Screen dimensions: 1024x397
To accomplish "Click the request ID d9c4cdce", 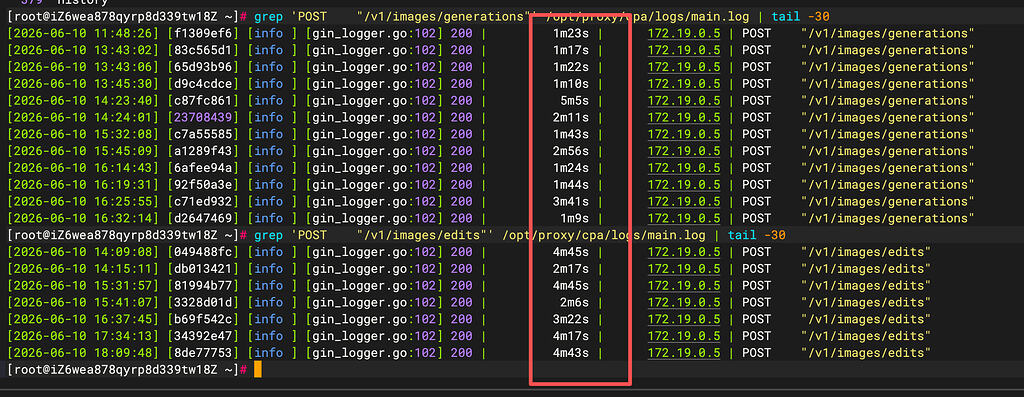I will coord(204,84).
